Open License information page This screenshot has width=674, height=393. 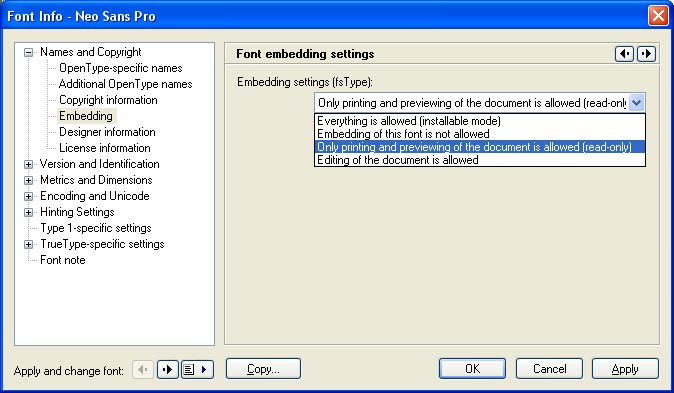coord(104,147)
